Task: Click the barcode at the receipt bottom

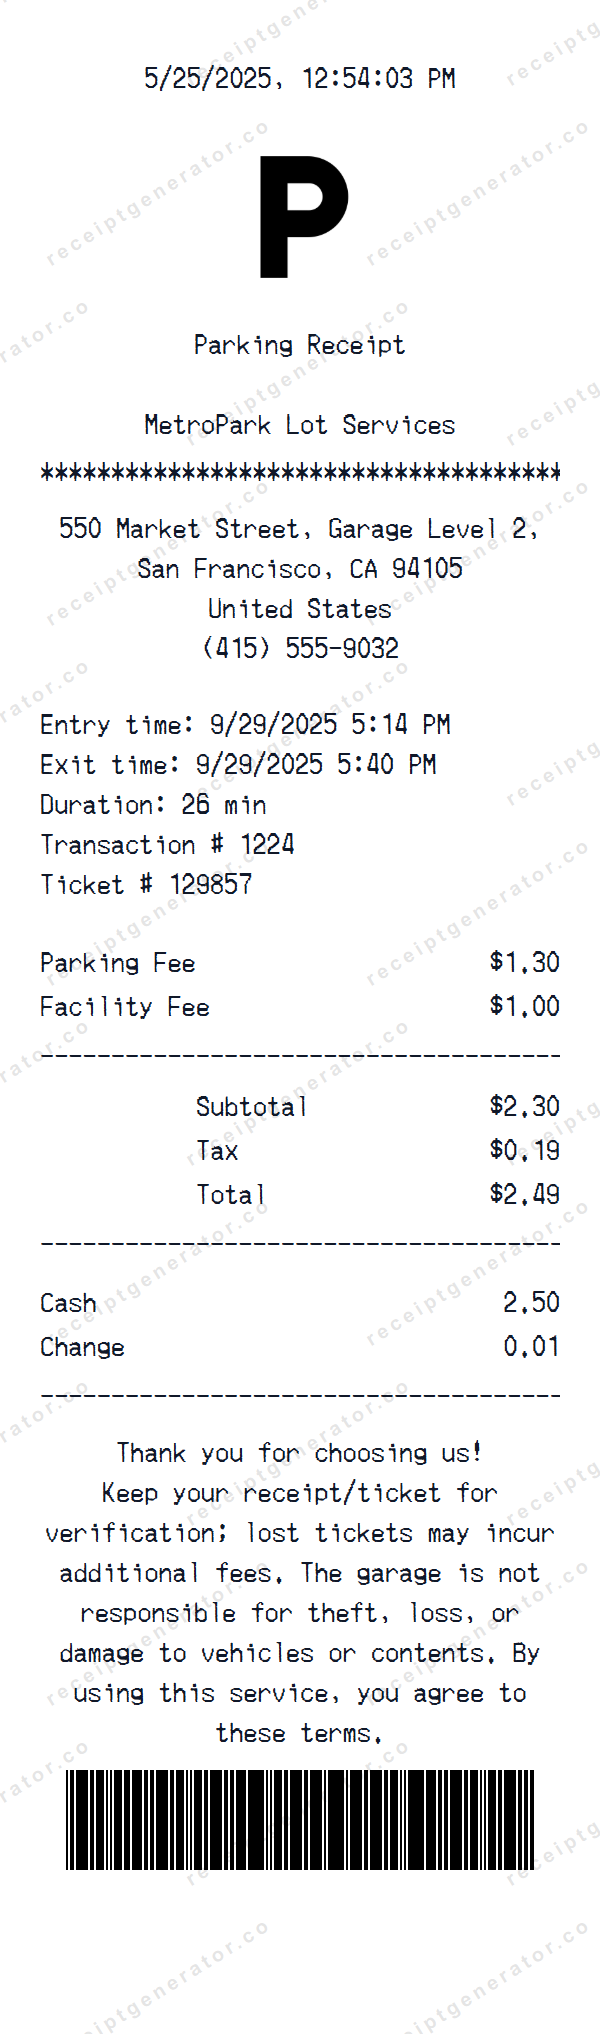Action: click(x=300, y=1819)
